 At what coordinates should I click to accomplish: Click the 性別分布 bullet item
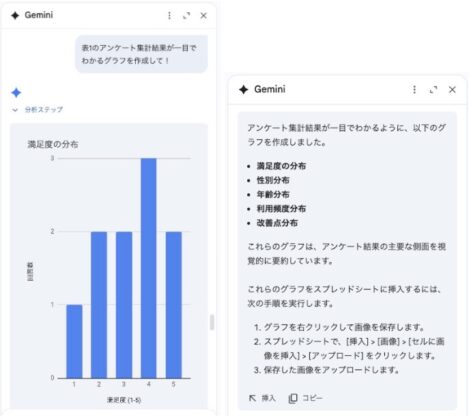(x=273, y=180)
